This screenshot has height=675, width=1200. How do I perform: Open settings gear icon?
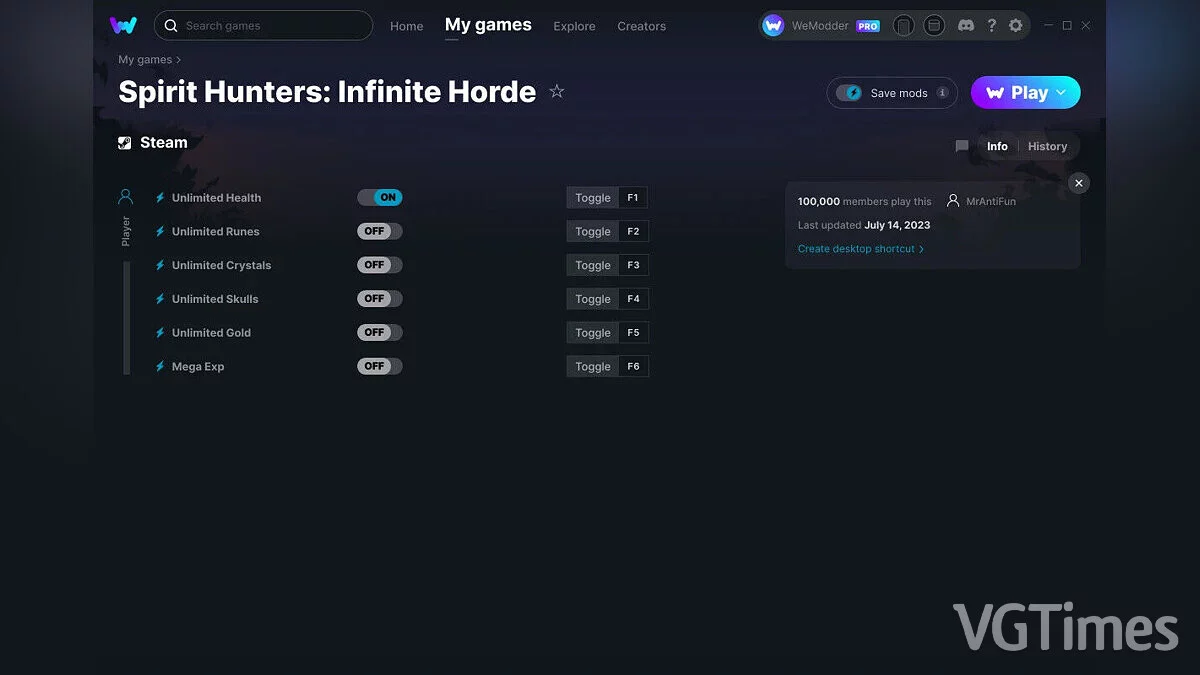click(1016, 25)
